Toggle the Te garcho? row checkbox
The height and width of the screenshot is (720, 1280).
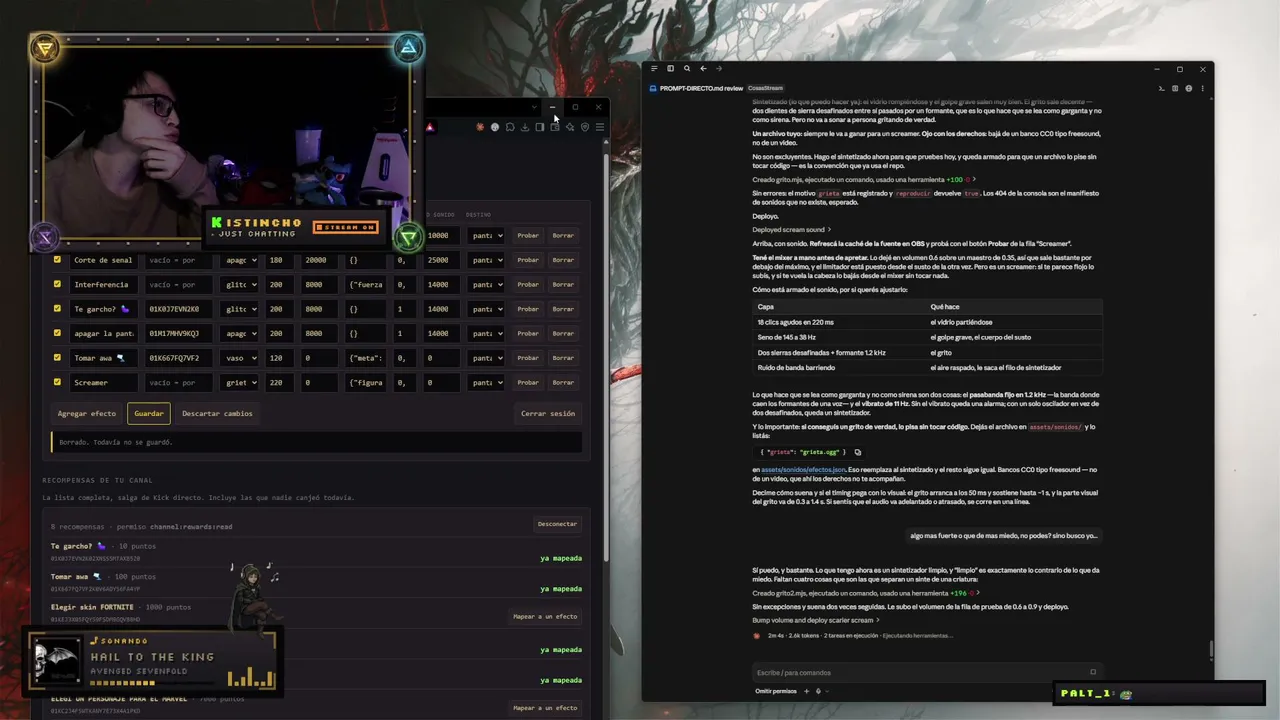coord(57,309)
